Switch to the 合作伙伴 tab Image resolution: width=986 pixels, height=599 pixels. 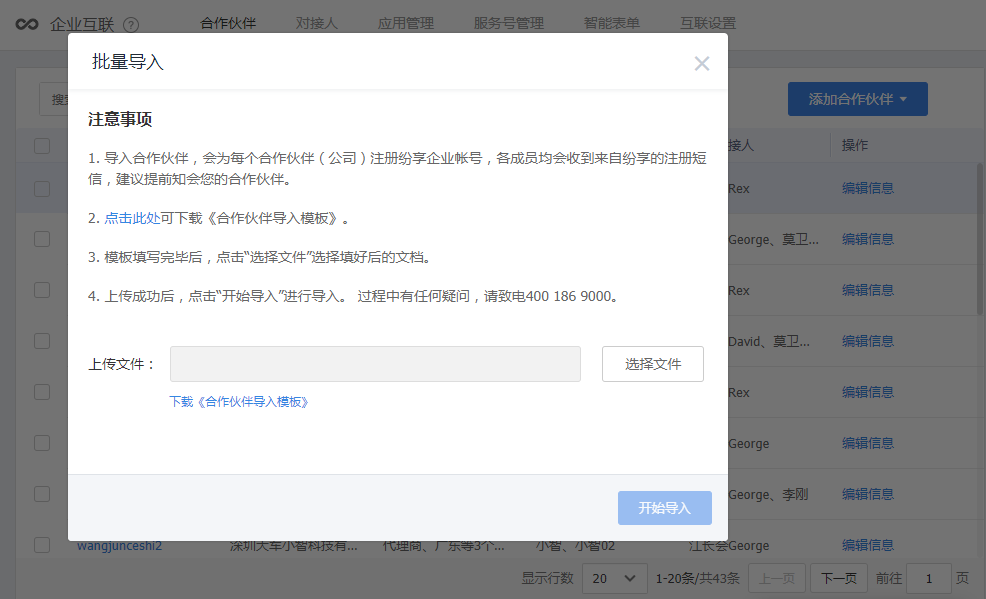pyautogui.click(x=228, y=23)
